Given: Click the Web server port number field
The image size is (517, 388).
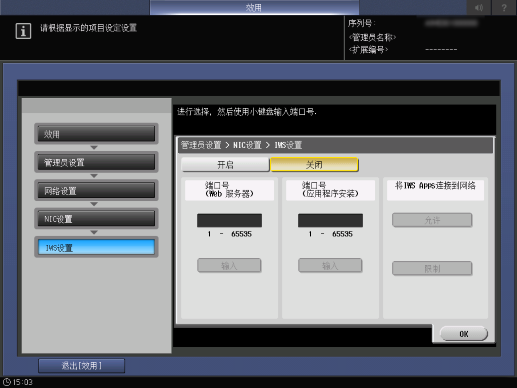Looking at the screenshot, I should point(229,220).
